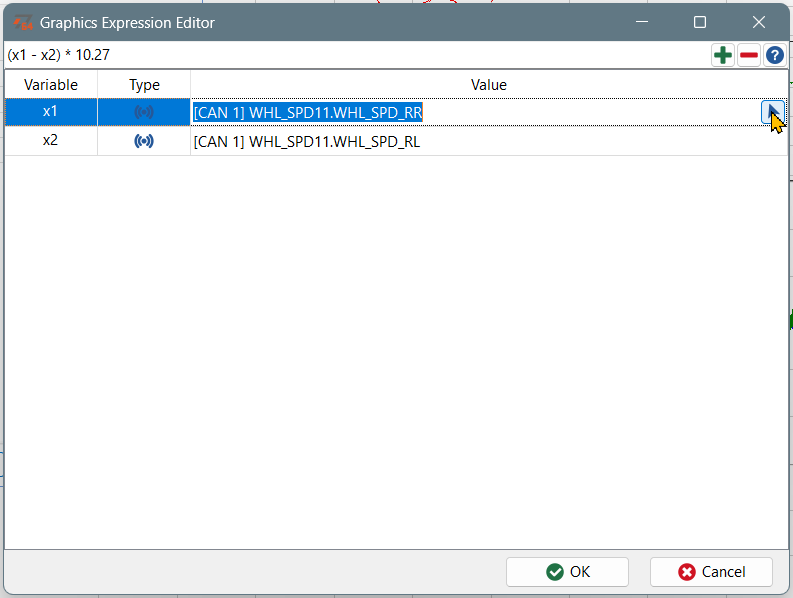
Task: Click the Cancel button
Action: (x=711, y=572)
